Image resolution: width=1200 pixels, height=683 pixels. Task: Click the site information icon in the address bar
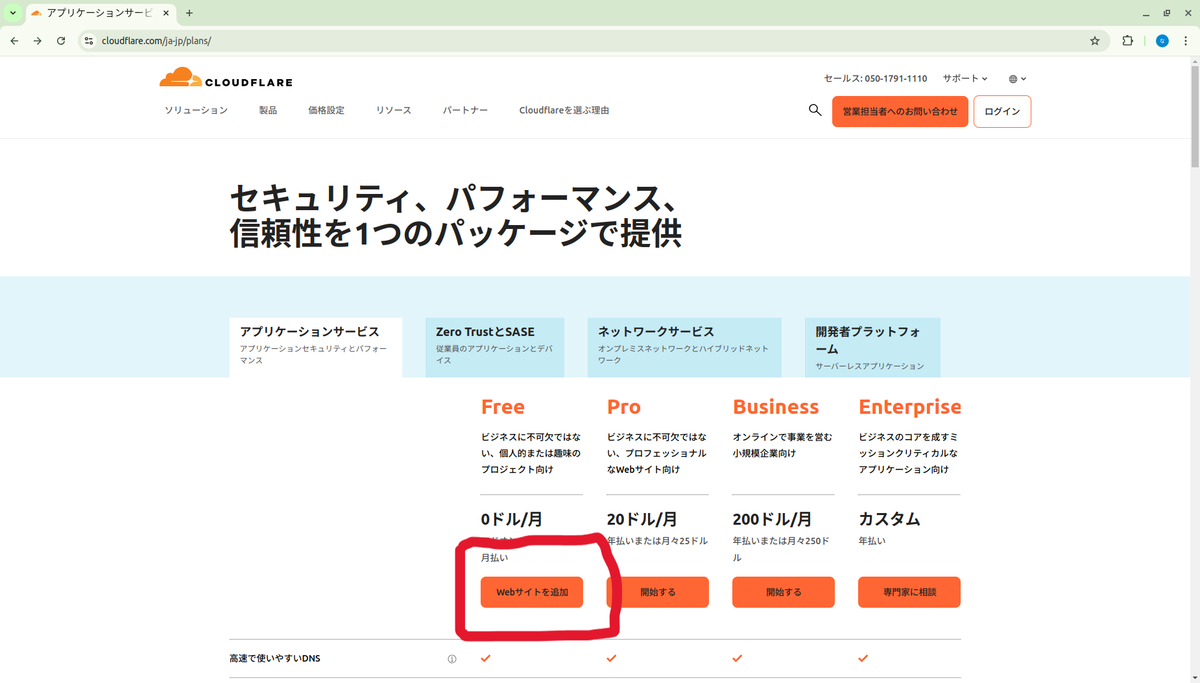(88, 41)
